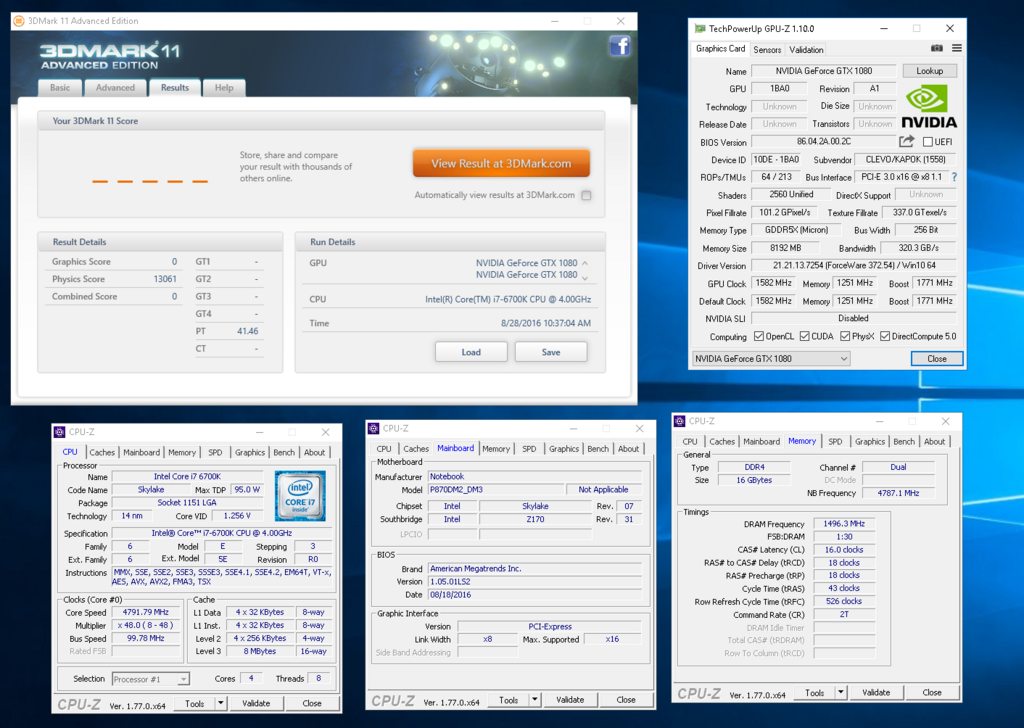The width and height of the screenshot is (1024, 728).
Task: Click the up arrow in 3DMark GPU list
Action: point(584,263)
